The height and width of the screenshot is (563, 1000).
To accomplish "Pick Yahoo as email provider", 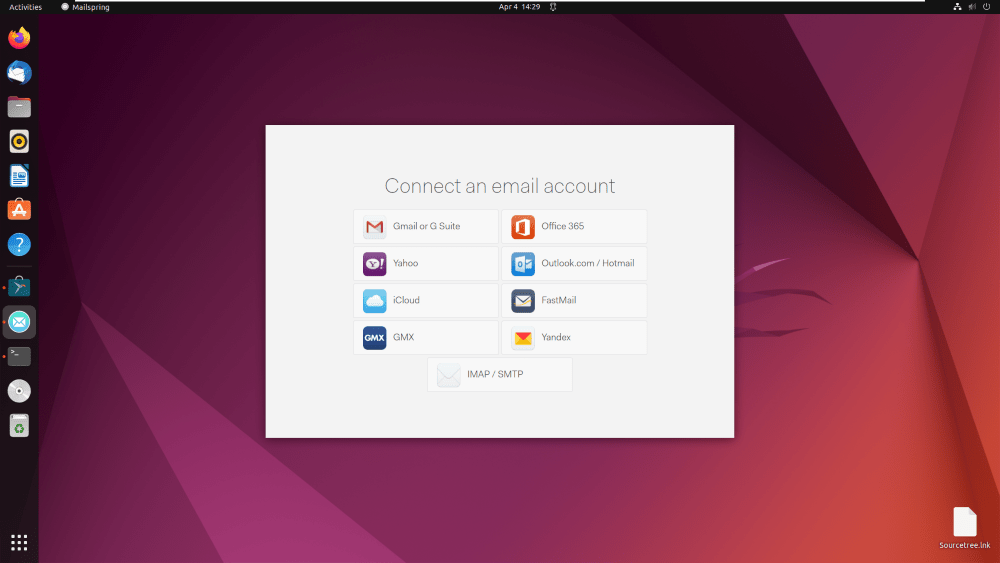I will pos(425,263).
